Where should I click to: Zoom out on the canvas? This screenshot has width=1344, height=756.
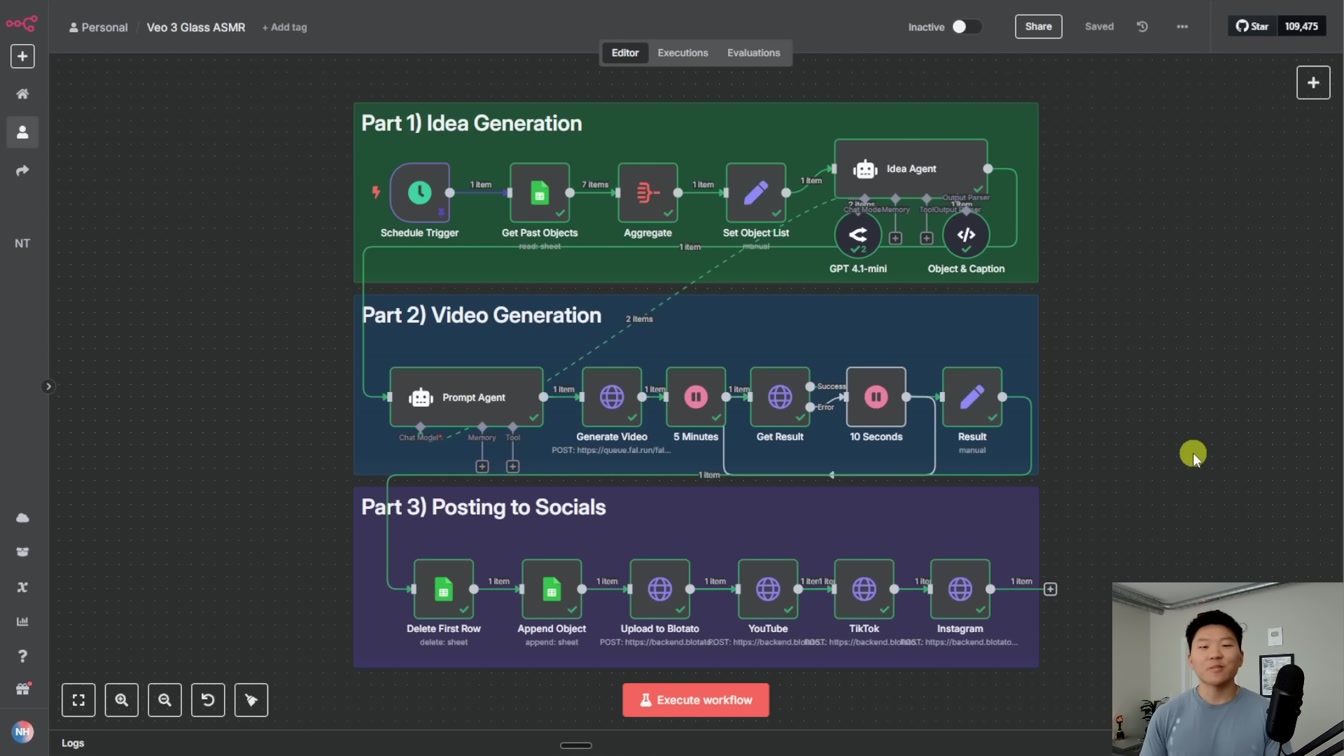164,700
